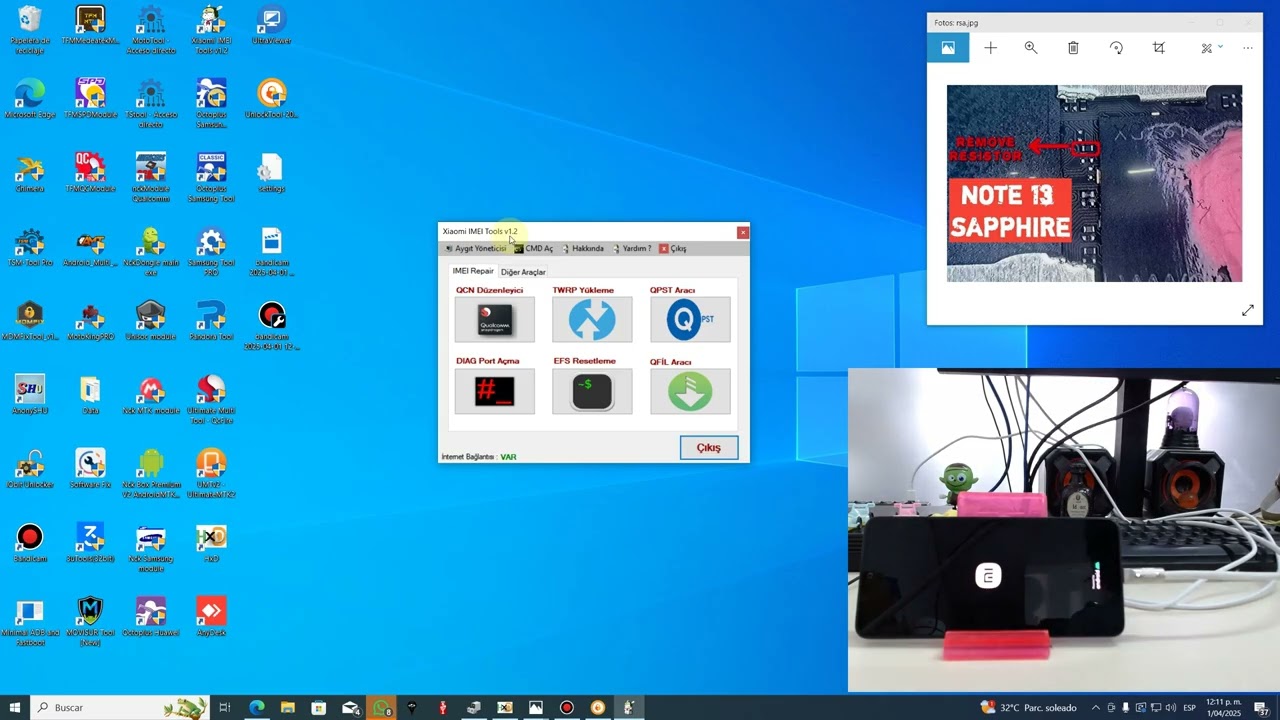Open the QCN Düzenleyici Qualcomm tool
This screenshot has width=1280, height=720.
(494, 320)
